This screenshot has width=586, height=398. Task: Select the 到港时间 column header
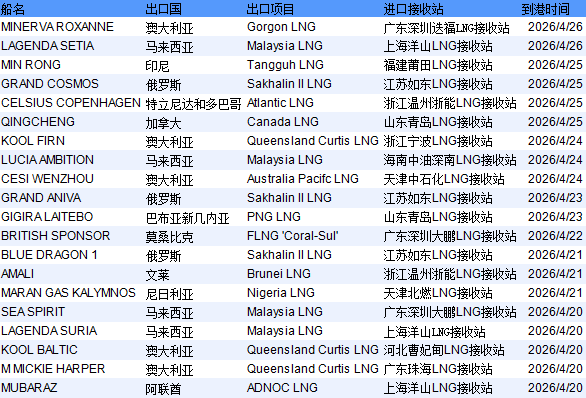(x=545, y=9)
